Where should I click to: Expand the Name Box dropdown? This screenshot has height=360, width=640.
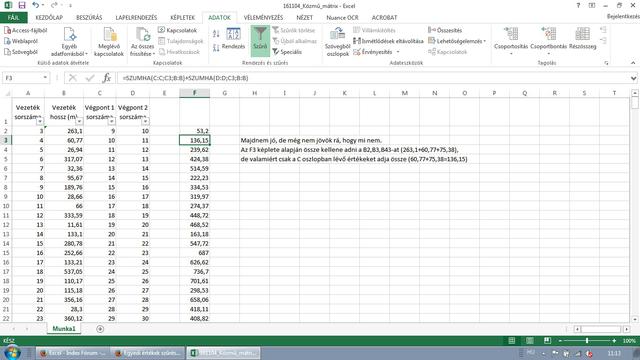click(45, 78)
